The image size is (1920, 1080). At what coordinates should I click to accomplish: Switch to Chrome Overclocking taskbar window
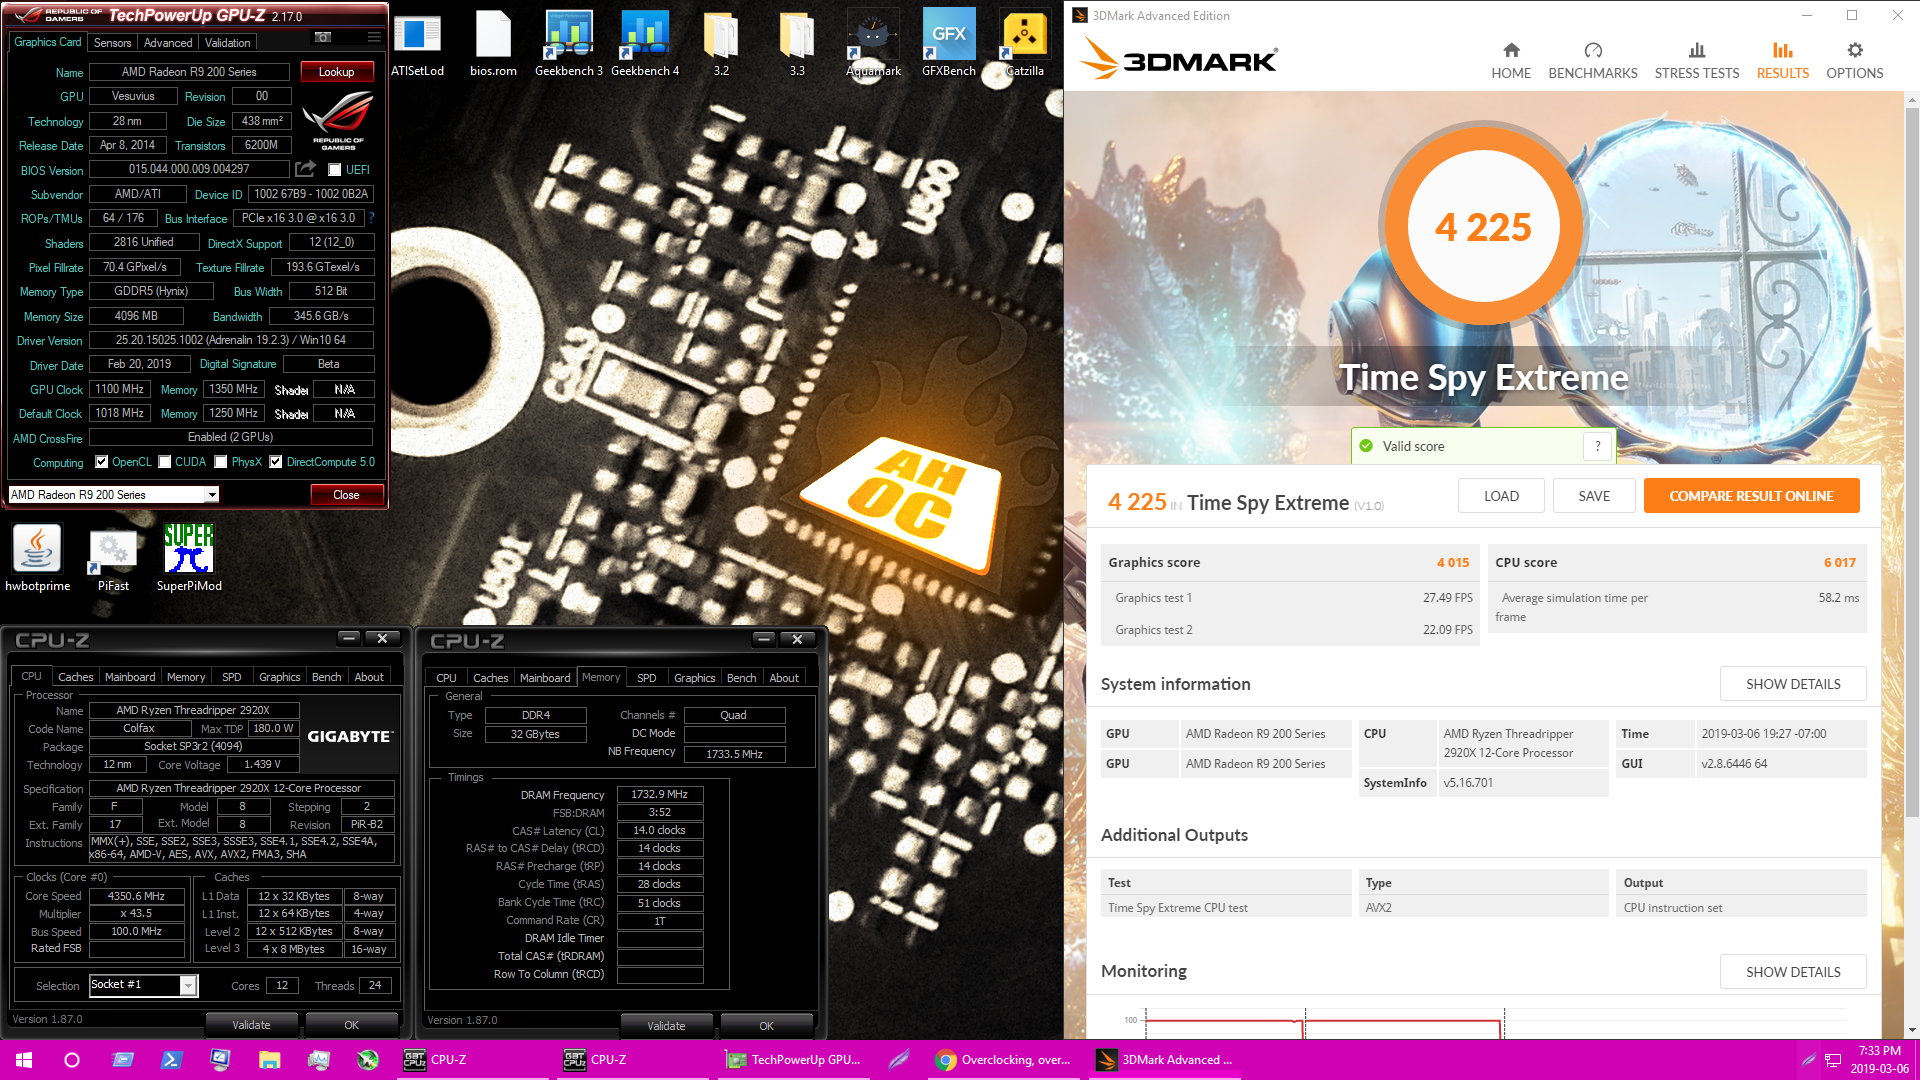(x=1004, y=1060)
